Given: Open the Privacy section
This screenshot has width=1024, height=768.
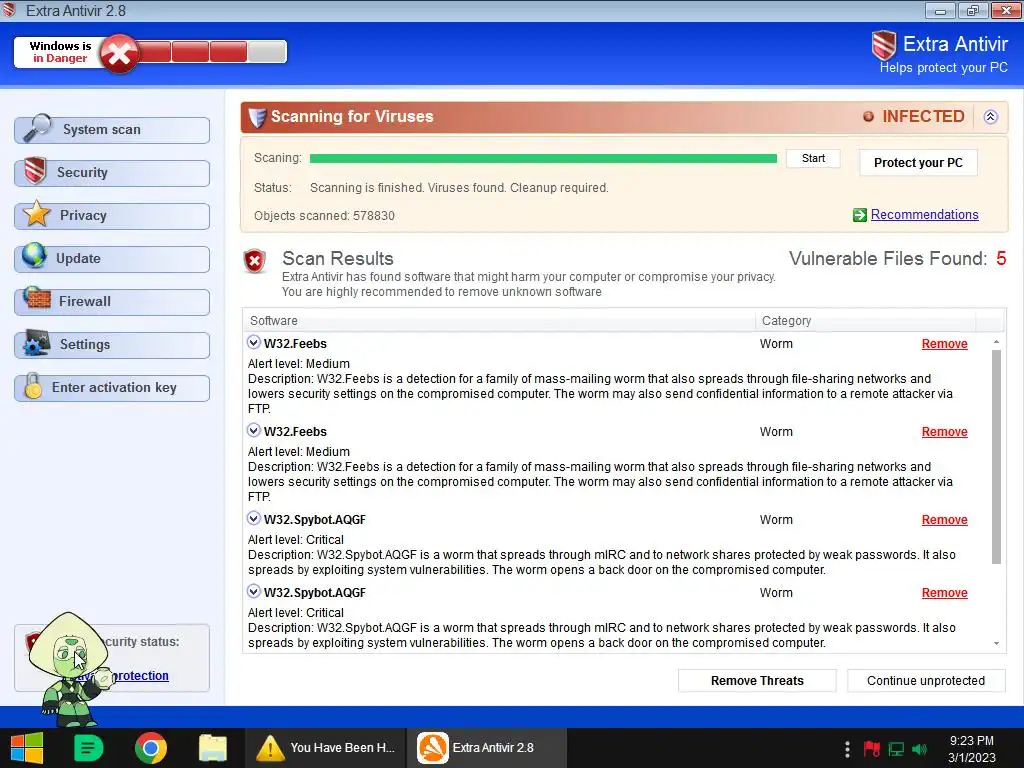Looking at the screenshot, I should (x=112, y=216).
